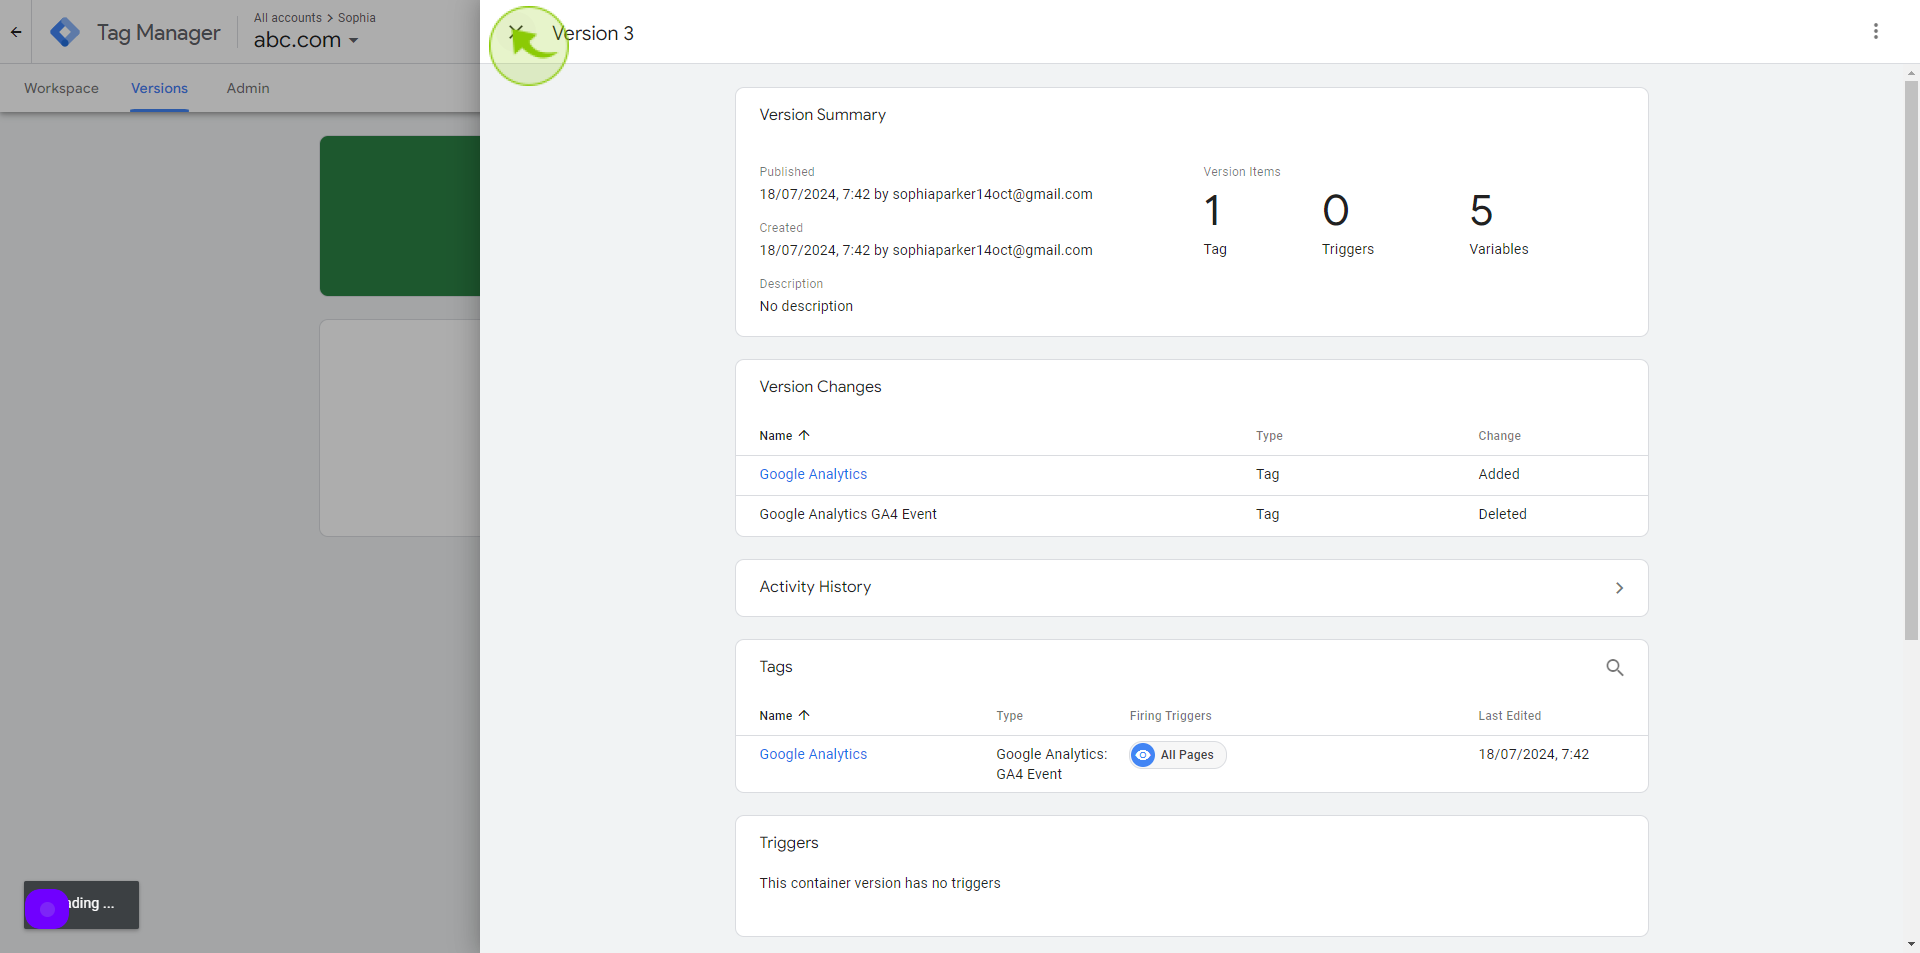Click the Version 3 panel title
The height and width of the screenshot is (953, 1920).
(593, 33)
